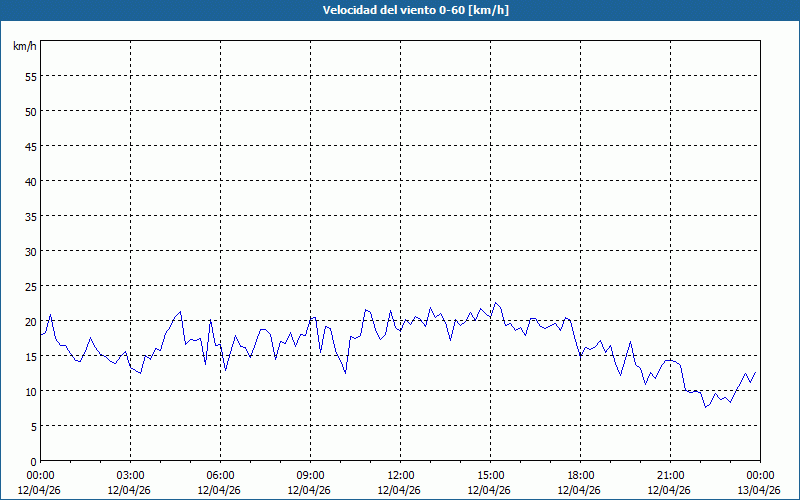The height and width of the screenshot is (500, 800).
Task: Select the 40 y-axis tick label
Action: [x=30, y=181]
